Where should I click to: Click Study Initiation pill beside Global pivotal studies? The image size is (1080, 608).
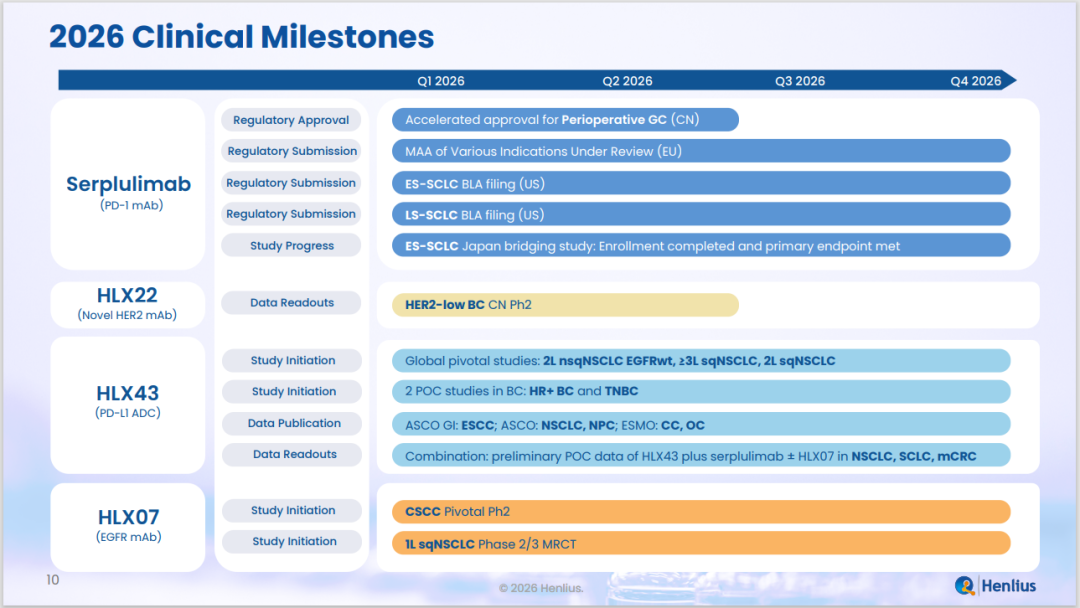click(291, 360)
